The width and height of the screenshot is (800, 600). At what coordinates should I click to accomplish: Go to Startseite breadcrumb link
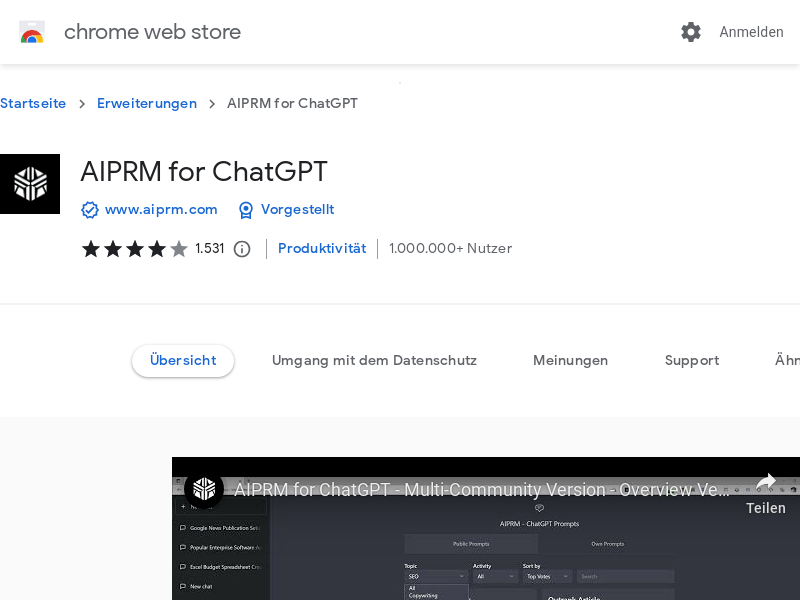[33, 104]
